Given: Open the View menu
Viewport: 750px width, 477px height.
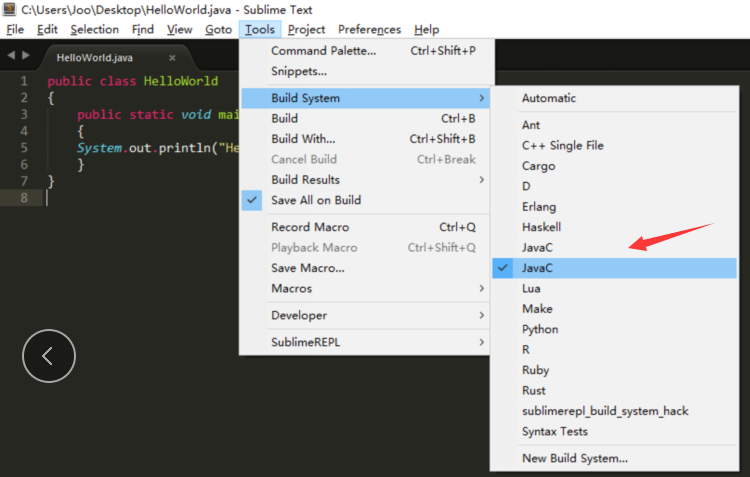Looking at the screenshot, I should [179, 30].
